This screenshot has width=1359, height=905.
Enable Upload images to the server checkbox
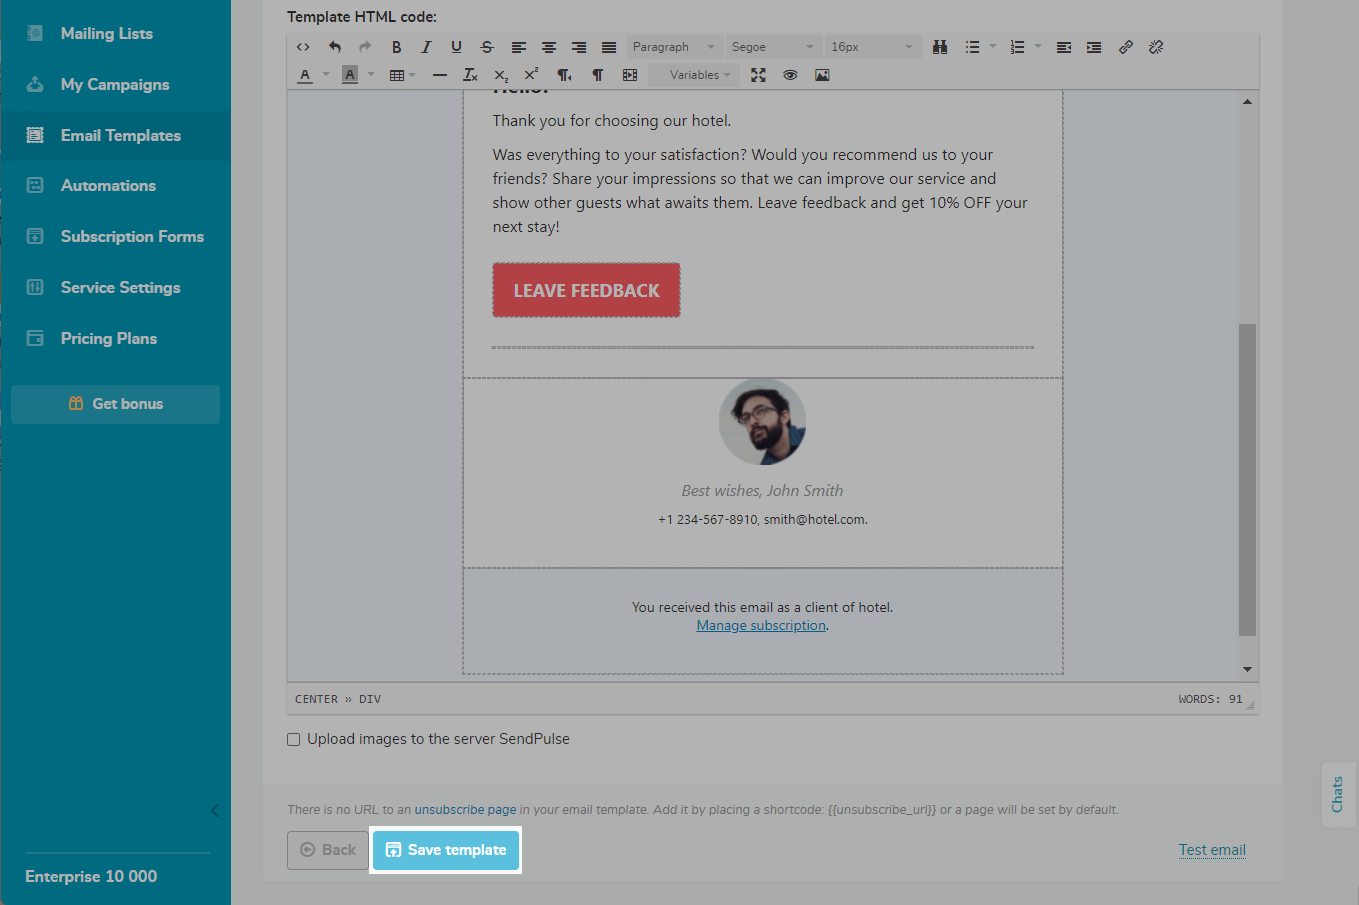294,740
